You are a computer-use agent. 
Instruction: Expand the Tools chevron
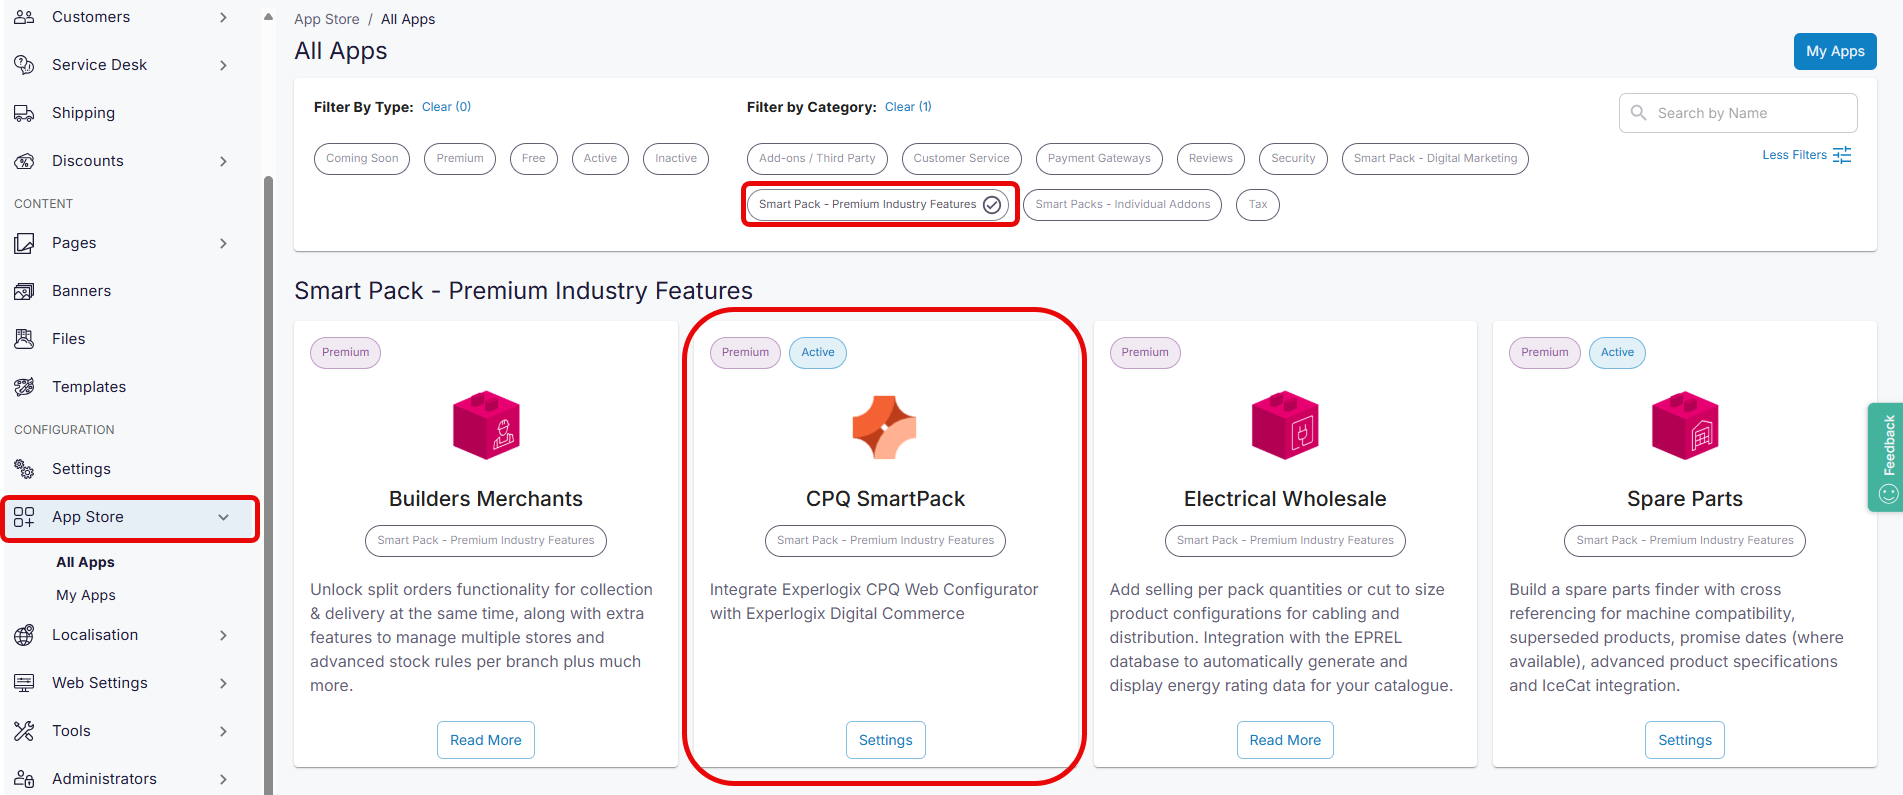224,731
